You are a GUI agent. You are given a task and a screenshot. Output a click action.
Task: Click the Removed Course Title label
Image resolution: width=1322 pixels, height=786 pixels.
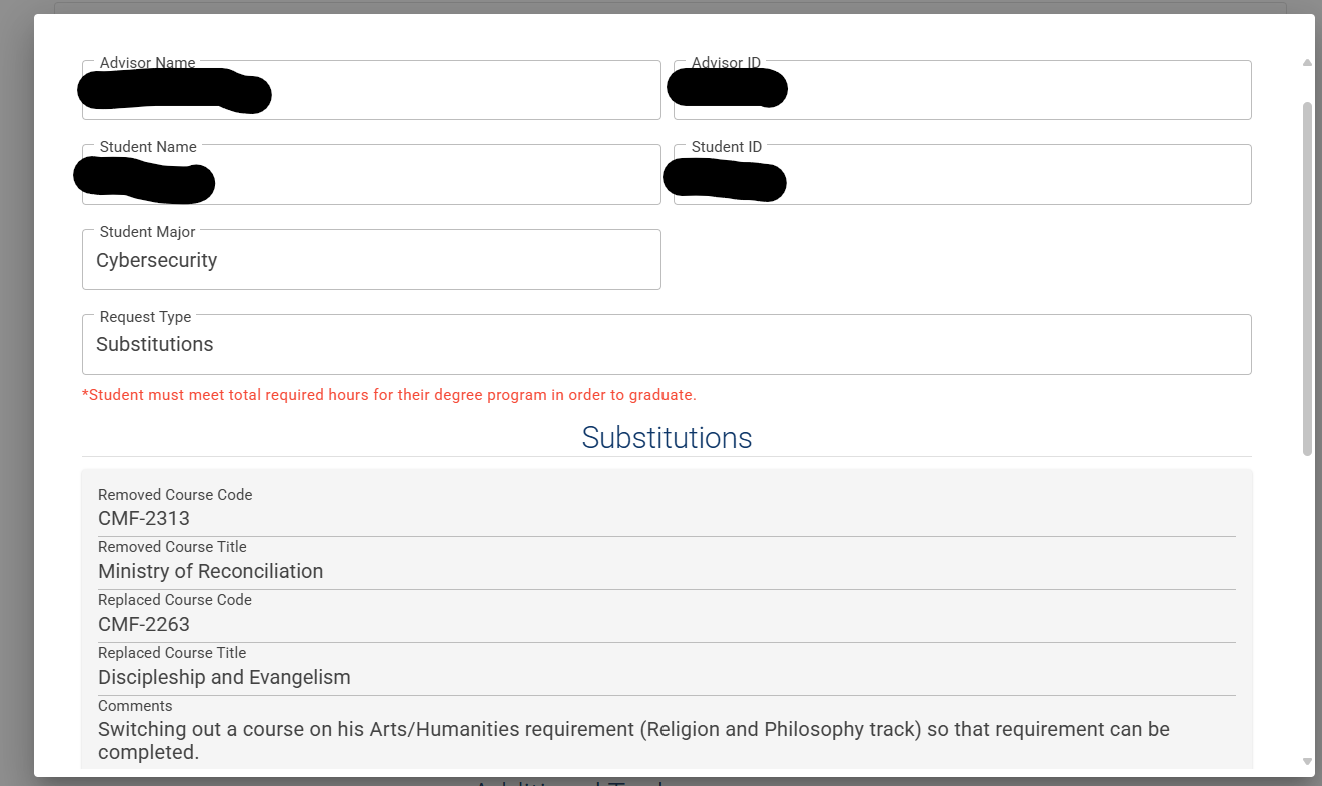point(172,547)
